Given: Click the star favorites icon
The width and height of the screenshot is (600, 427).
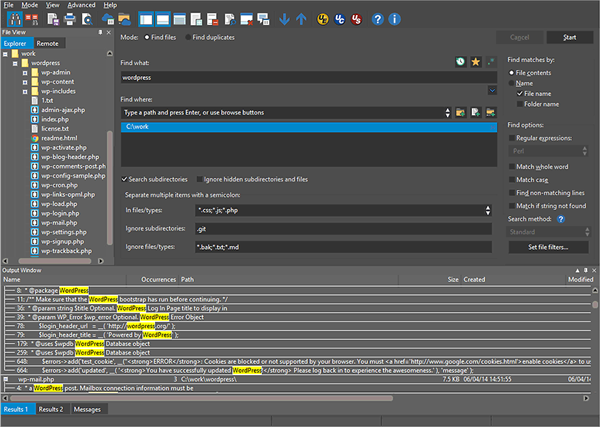Looking at the screenshot, I should [475, 62].
